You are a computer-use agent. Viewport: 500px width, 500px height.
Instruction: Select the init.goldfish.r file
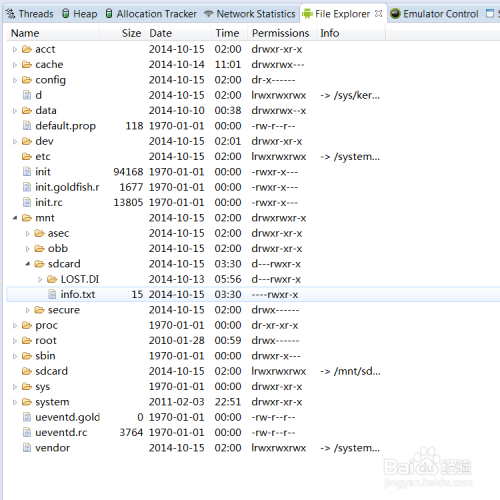[67, 187]
